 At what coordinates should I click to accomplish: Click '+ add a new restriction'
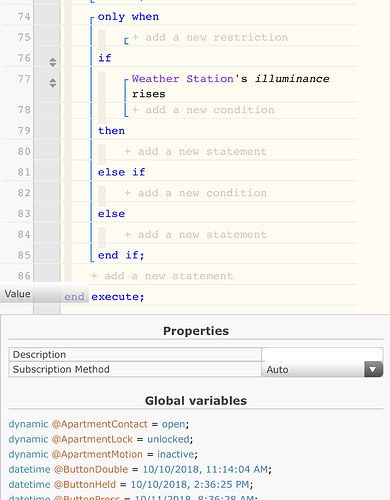(x=210, y=37)
